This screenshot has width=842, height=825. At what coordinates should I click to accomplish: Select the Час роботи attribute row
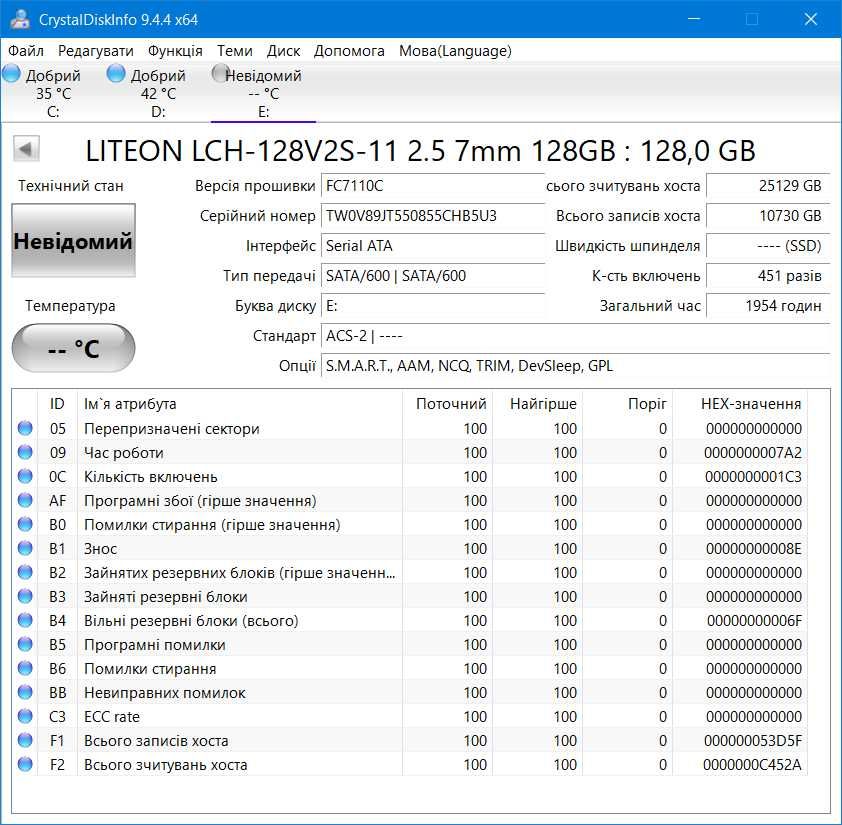tap(410, 452)
